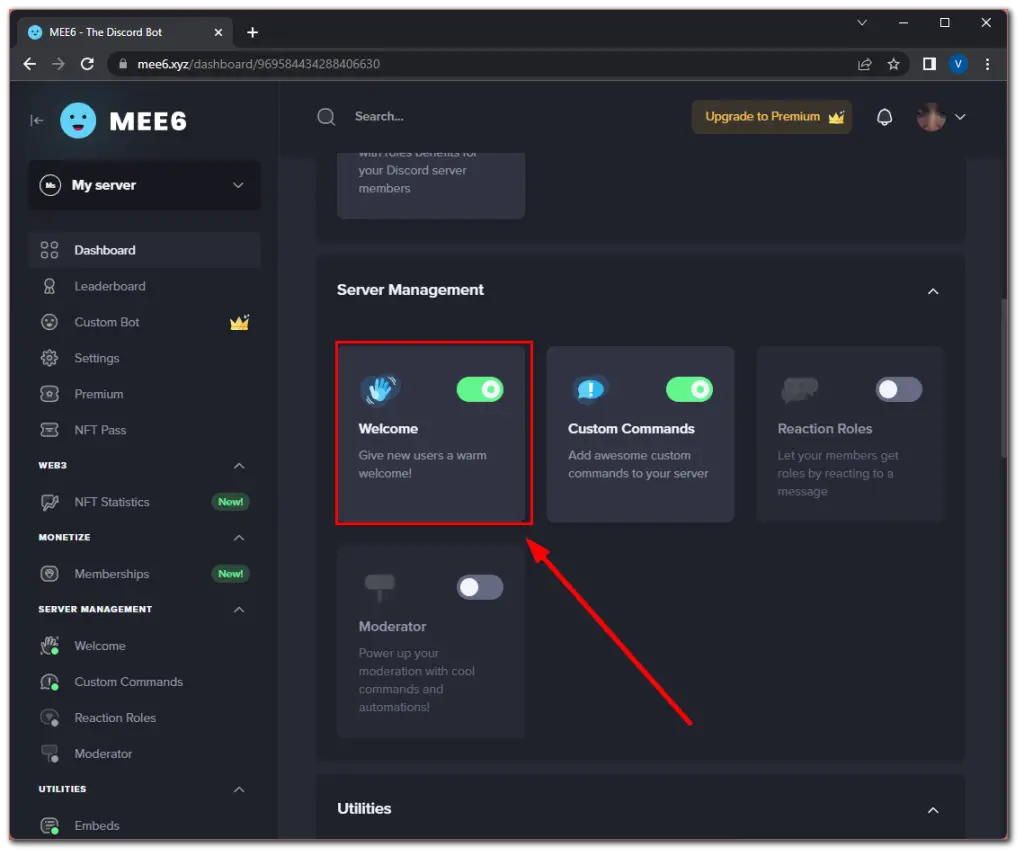Turn on the Moderator plugin toggle

(x=479, y=587)
